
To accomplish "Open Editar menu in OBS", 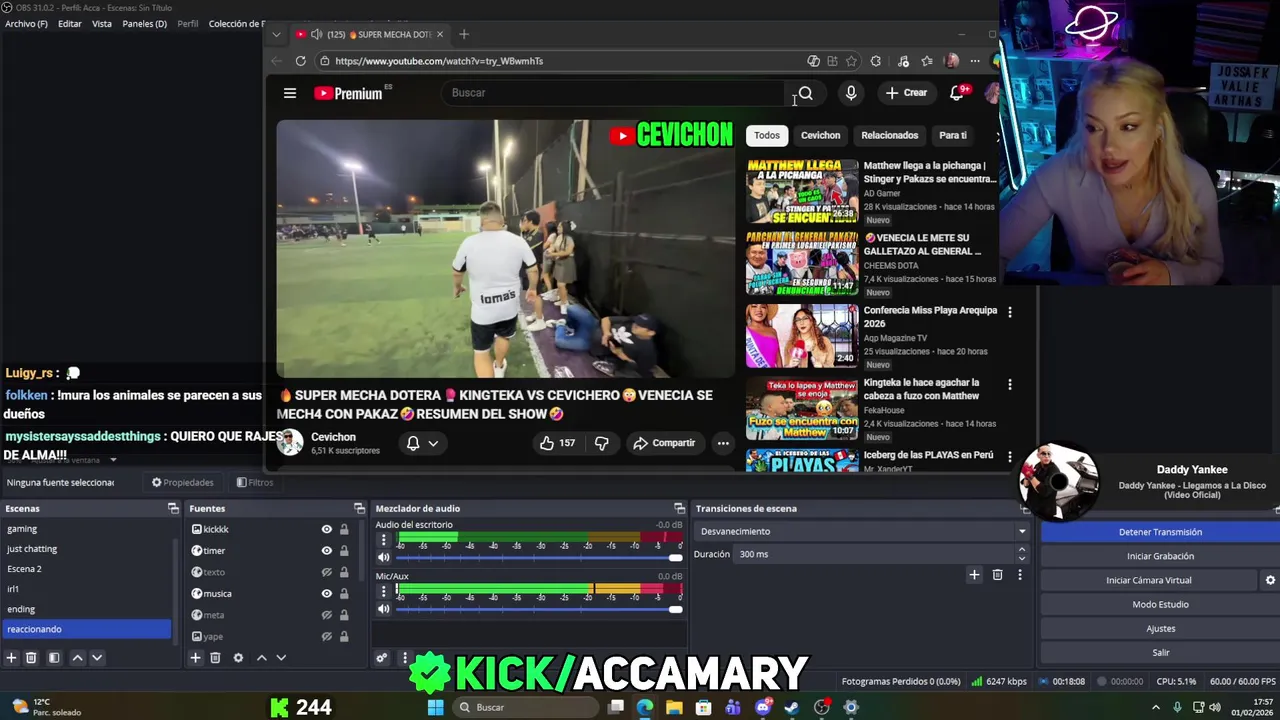I will (70, 24).
